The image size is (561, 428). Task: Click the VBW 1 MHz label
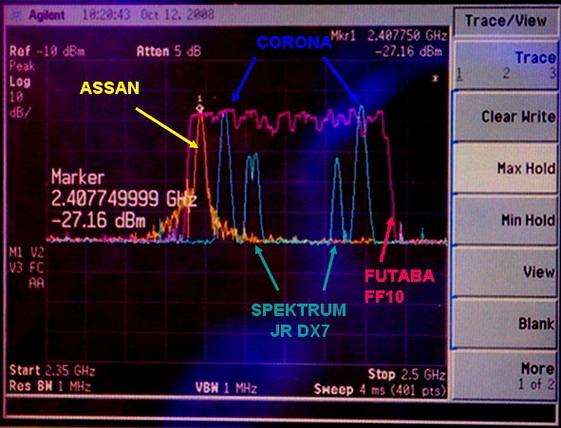[x=226, y=388]
